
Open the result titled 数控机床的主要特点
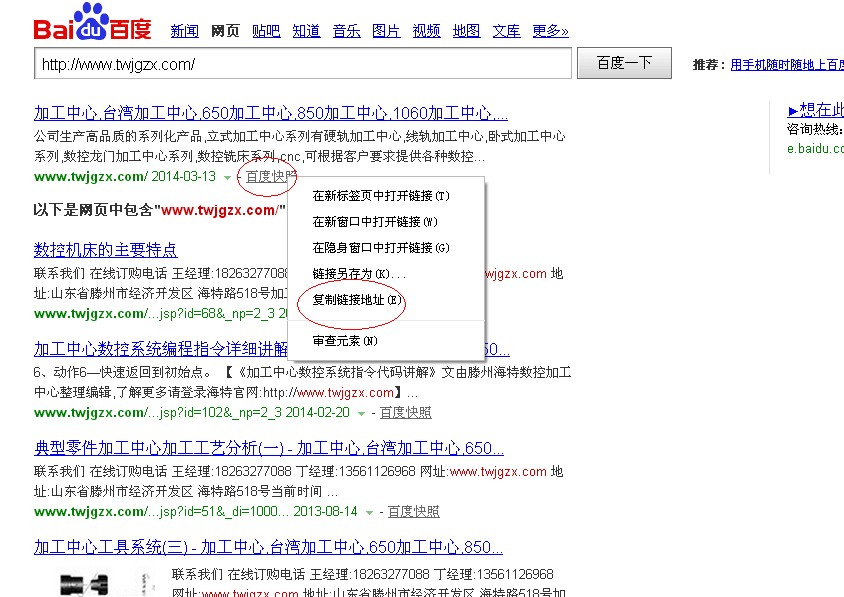click(x=106, y=250)
